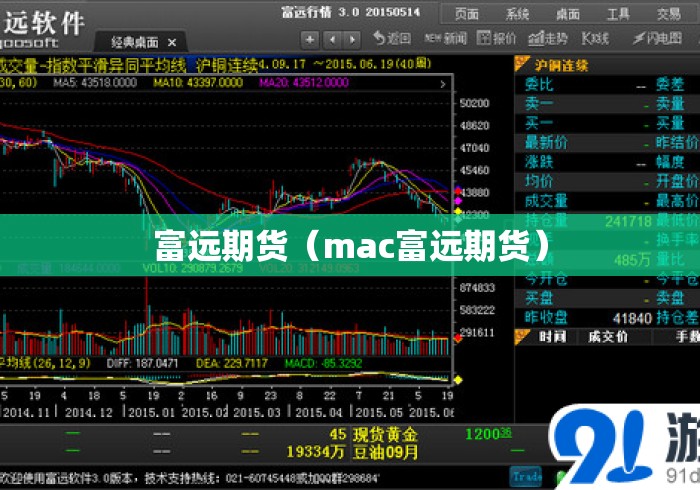Click the 卖一 row label

539,104
